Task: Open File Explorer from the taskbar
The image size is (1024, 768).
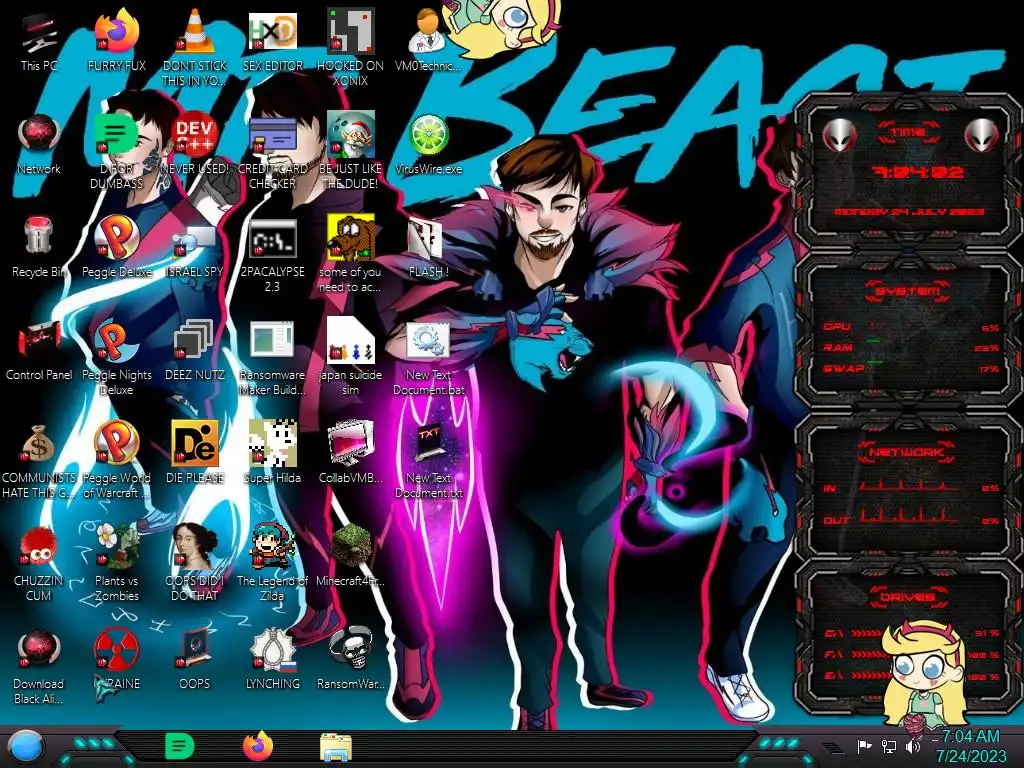Action: 336,748
